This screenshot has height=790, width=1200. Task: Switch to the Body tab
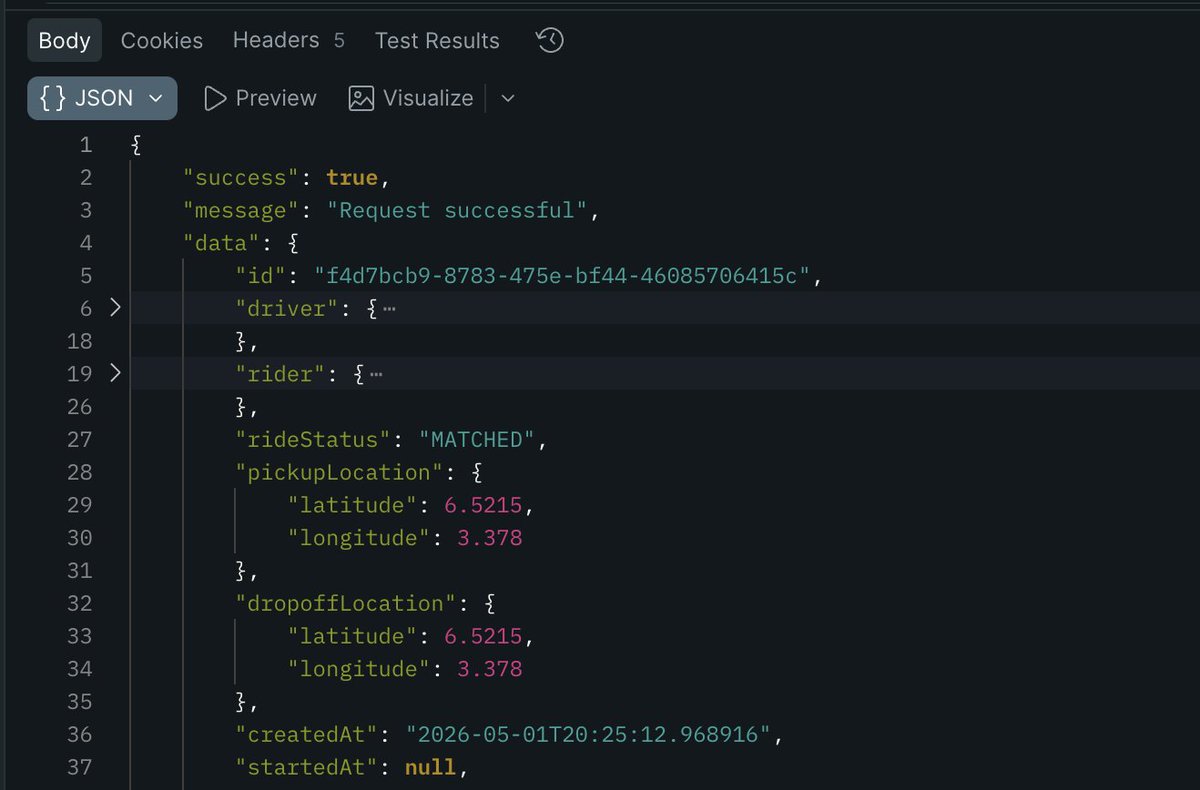click(x=64, y=41)
